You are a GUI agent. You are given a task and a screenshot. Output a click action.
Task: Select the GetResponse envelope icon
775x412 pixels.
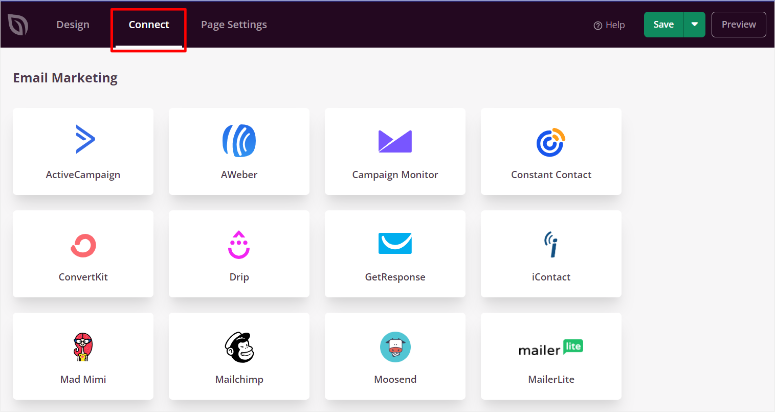tap(395, 244)
